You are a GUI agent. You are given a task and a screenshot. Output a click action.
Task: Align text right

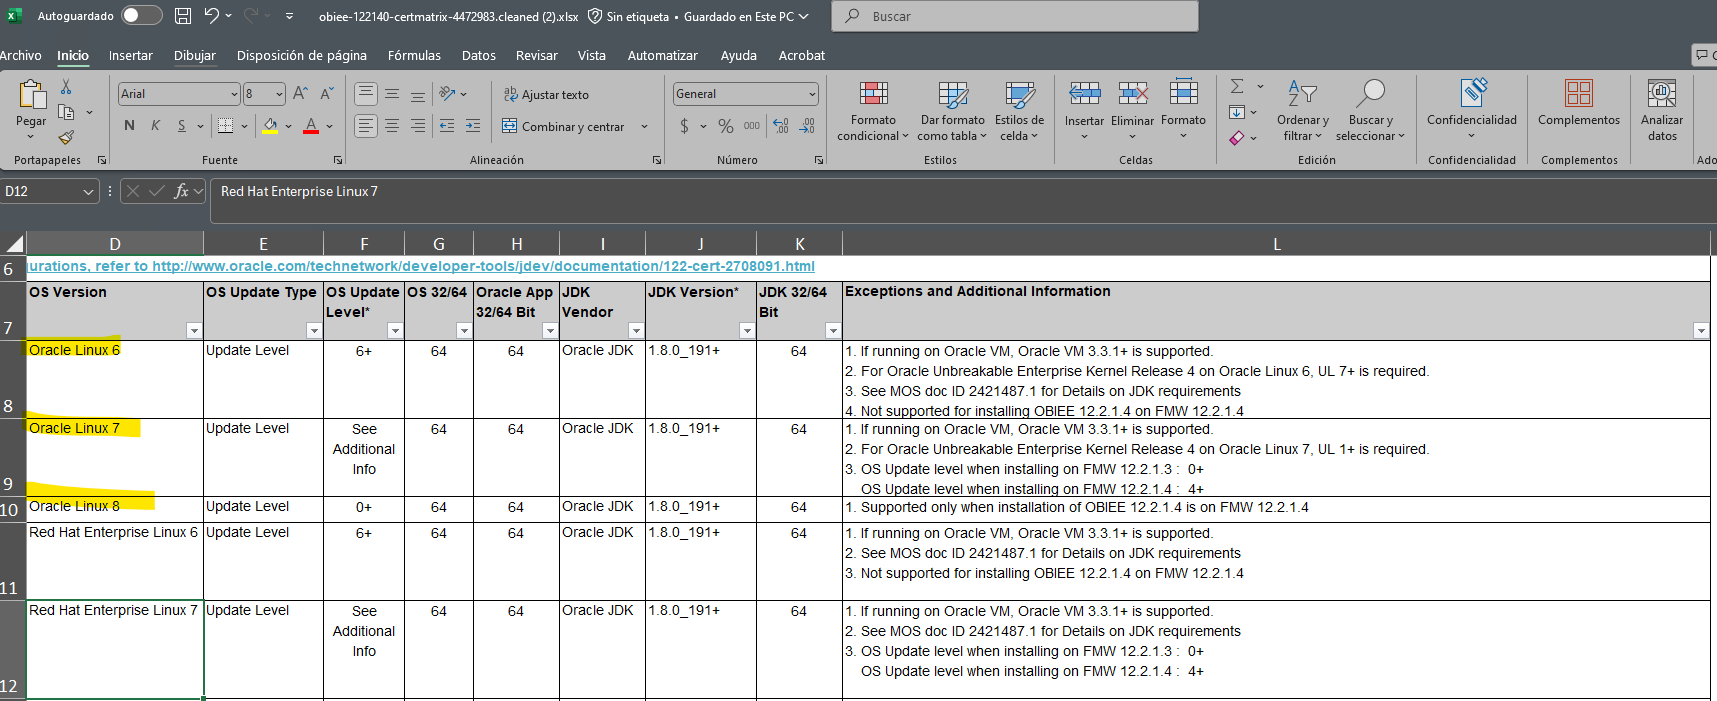tap(418, 126)
